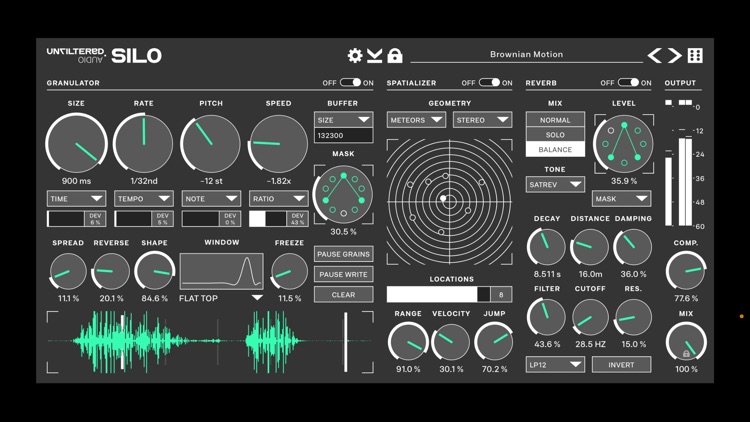
Task: Open the NOTE pitch mode dropdown
Action: pyautogui.click(x=211, y=199)
